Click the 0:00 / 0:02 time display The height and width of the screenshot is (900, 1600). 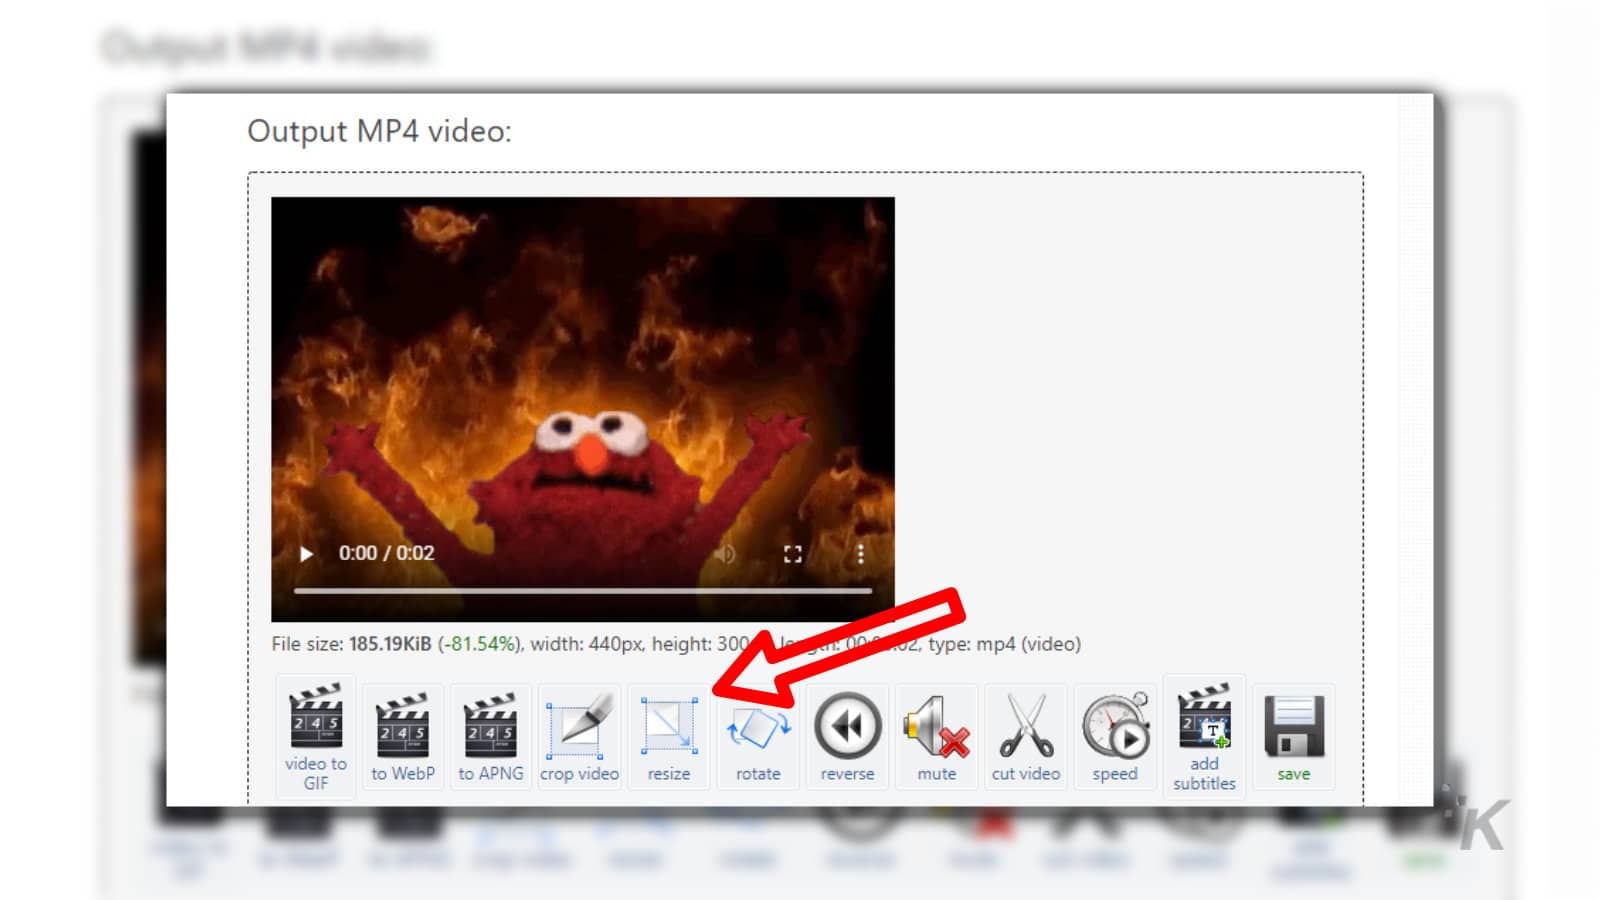[x=386, y=553]
